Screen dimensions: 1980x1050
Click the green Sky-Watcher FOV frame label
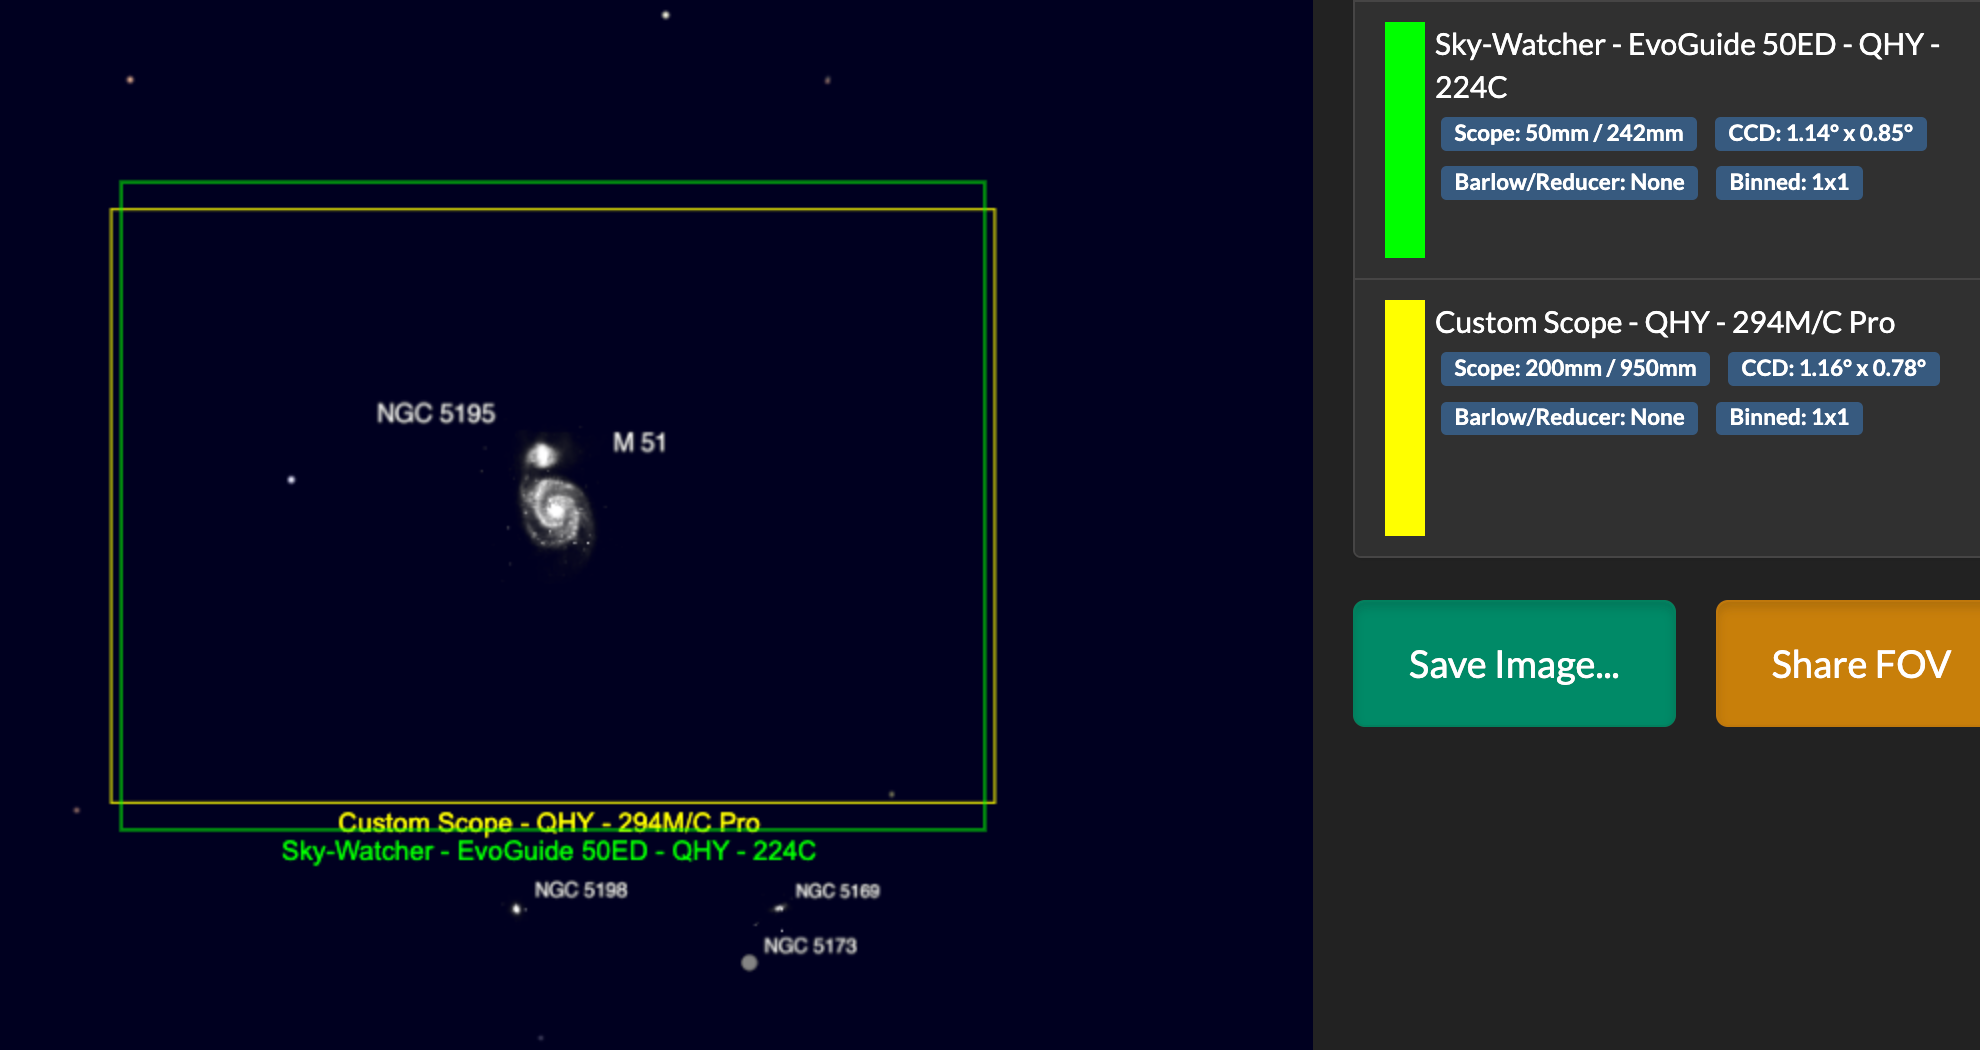pos(549,851)
